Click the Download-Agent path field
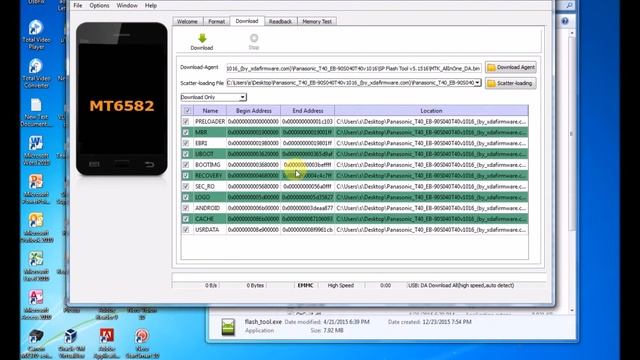Image resolution: width=640 pixels, height=360 pixels. click(x=353, y=68)
